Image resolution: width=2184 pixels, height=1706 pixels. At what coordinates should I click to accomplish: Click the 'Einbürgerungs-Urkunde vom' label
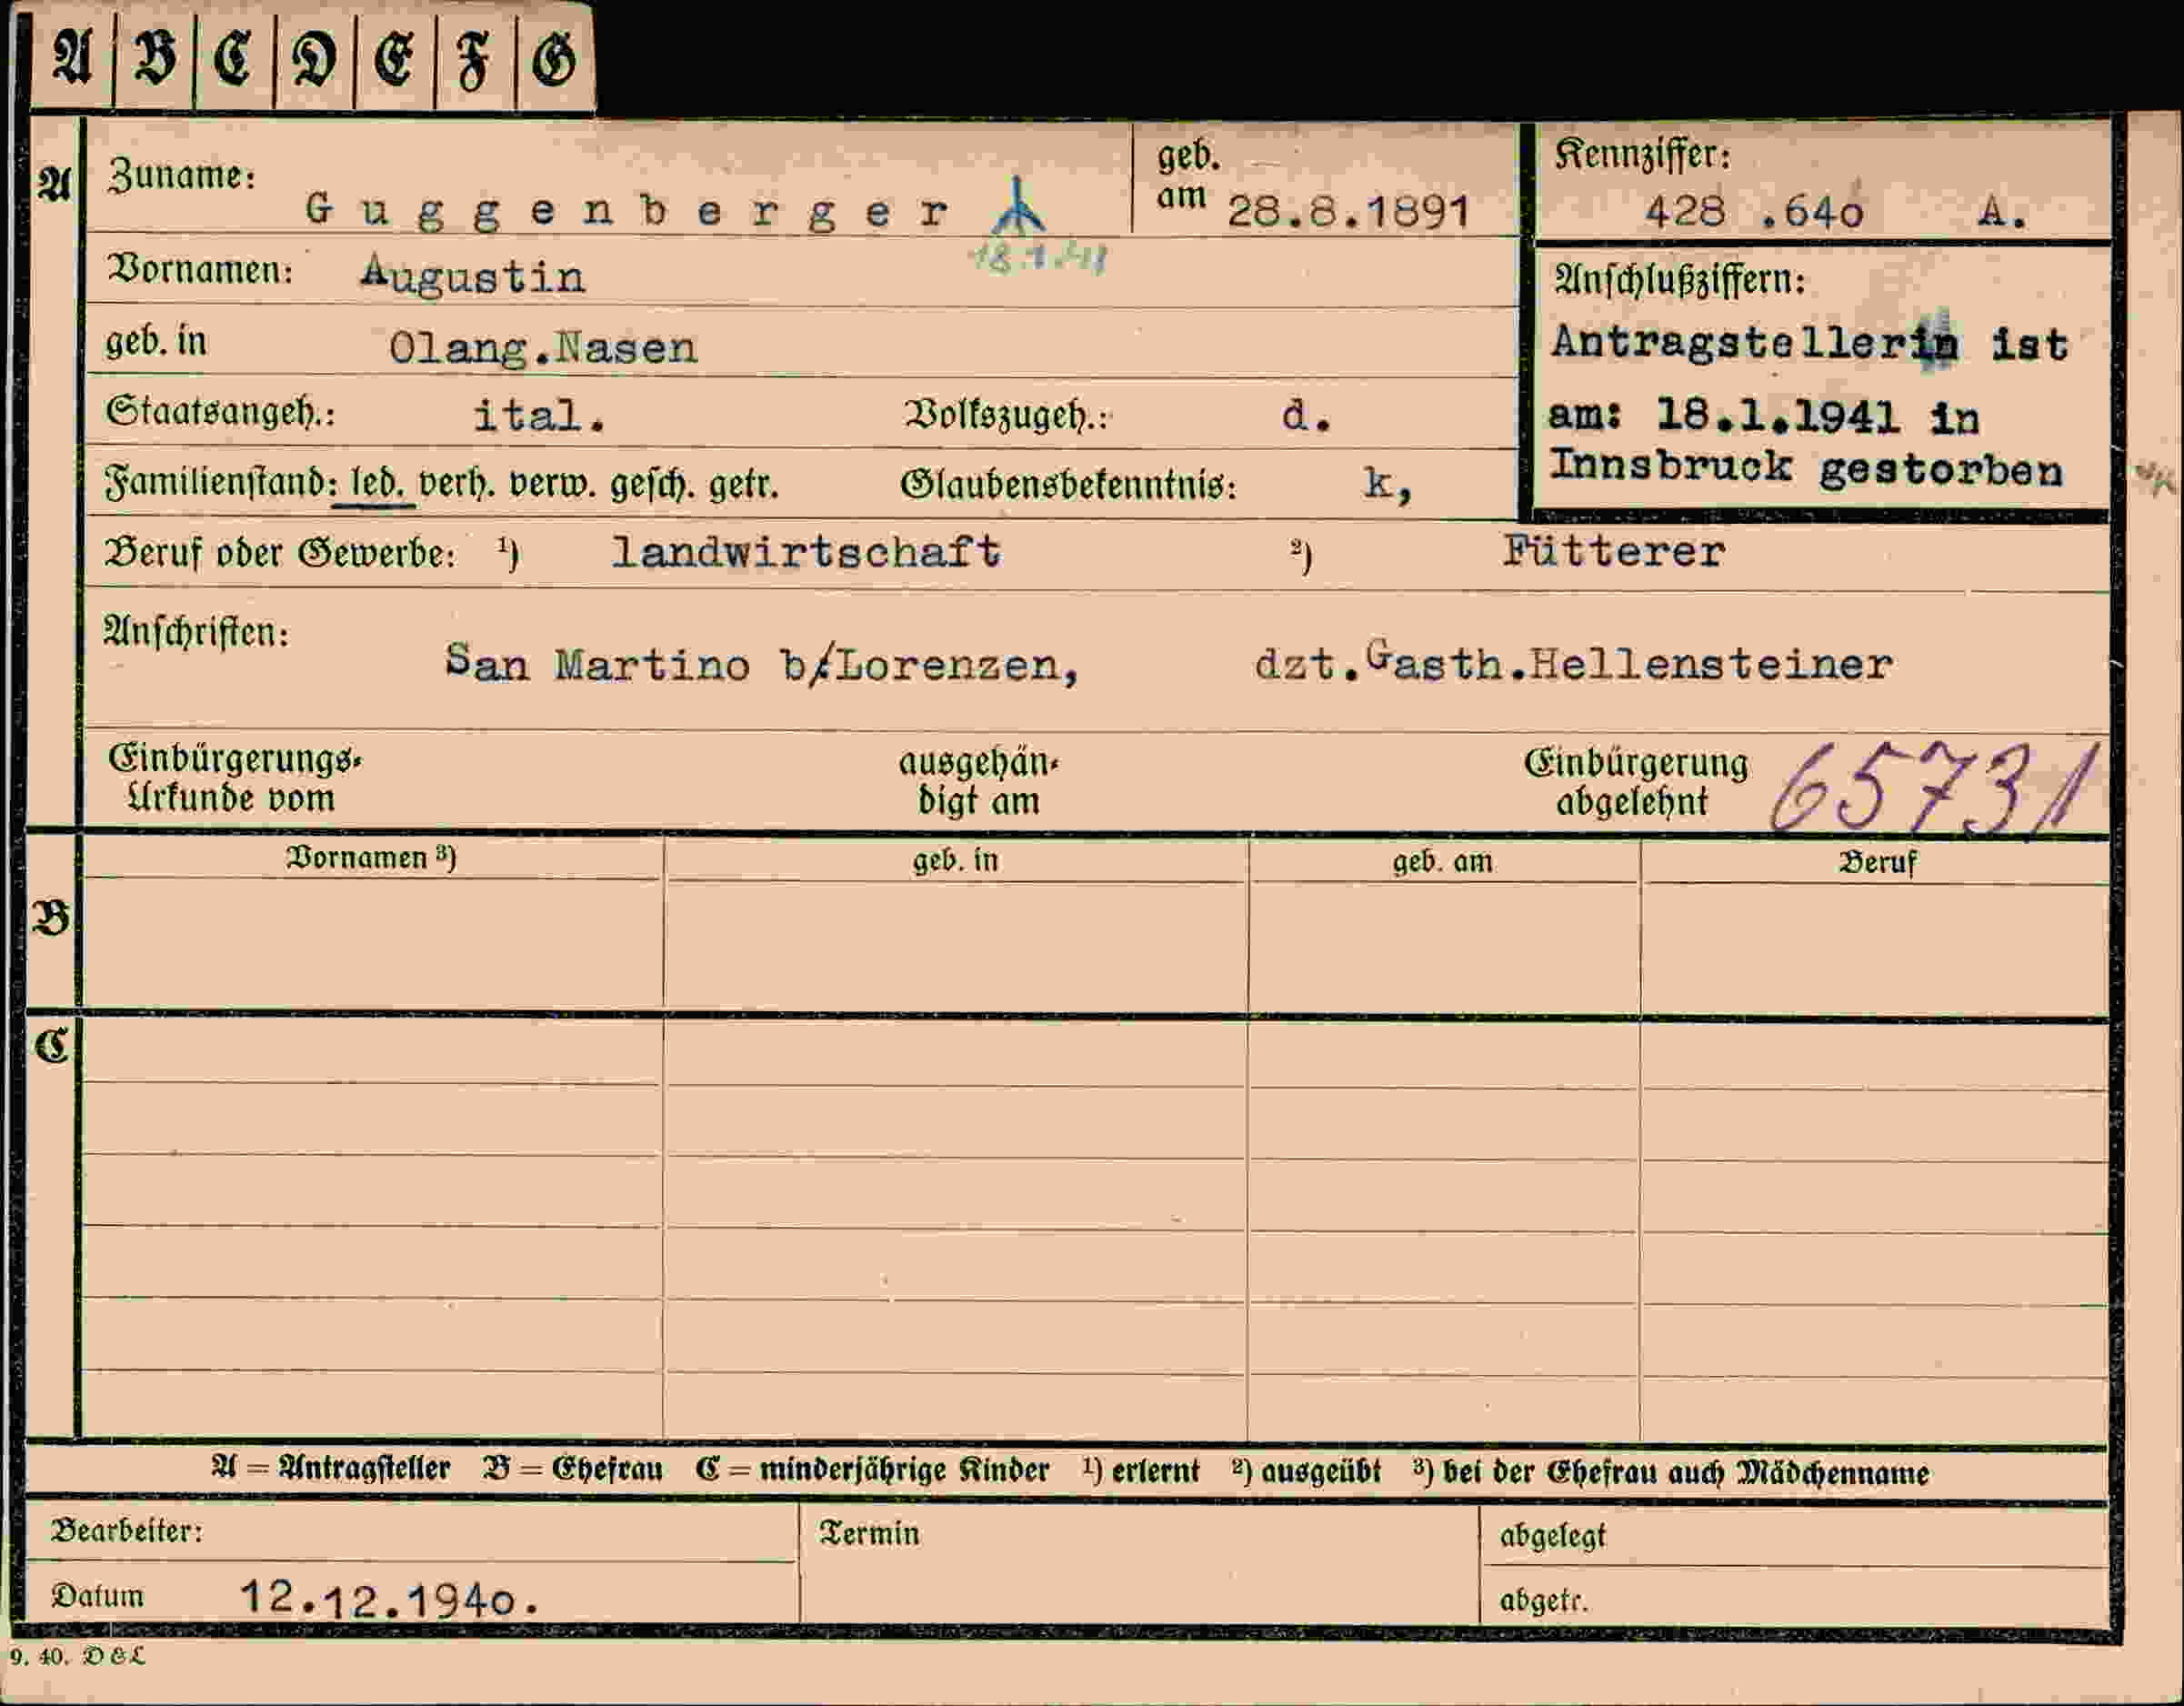(234, 778)
